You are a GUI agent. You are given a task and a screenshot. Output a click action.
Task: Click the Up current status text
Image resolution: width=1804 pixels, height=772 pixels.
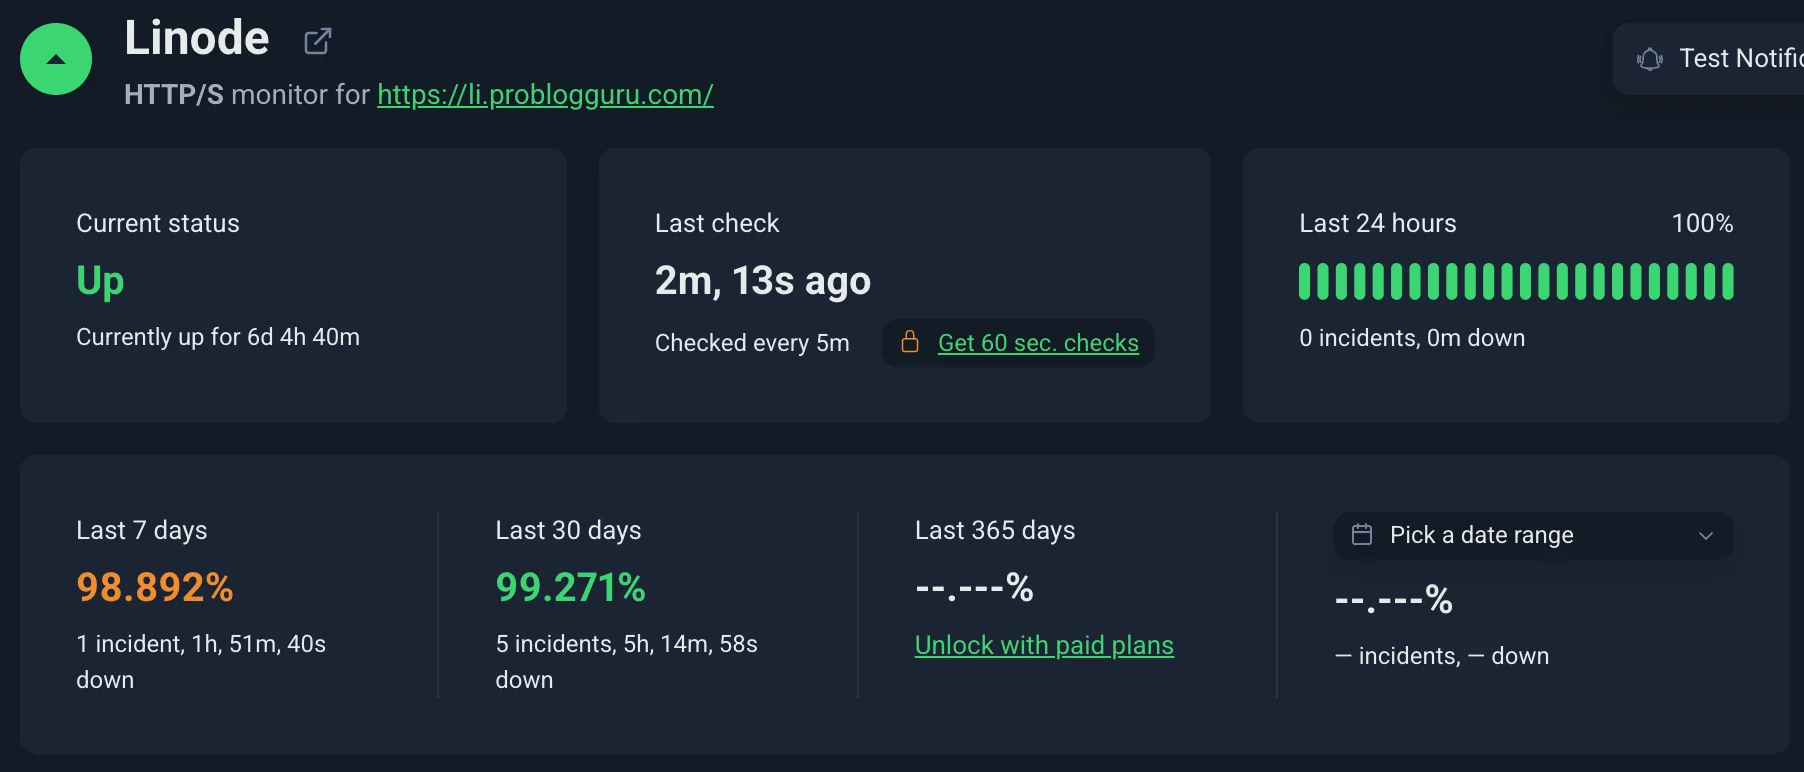pos(100,281)
